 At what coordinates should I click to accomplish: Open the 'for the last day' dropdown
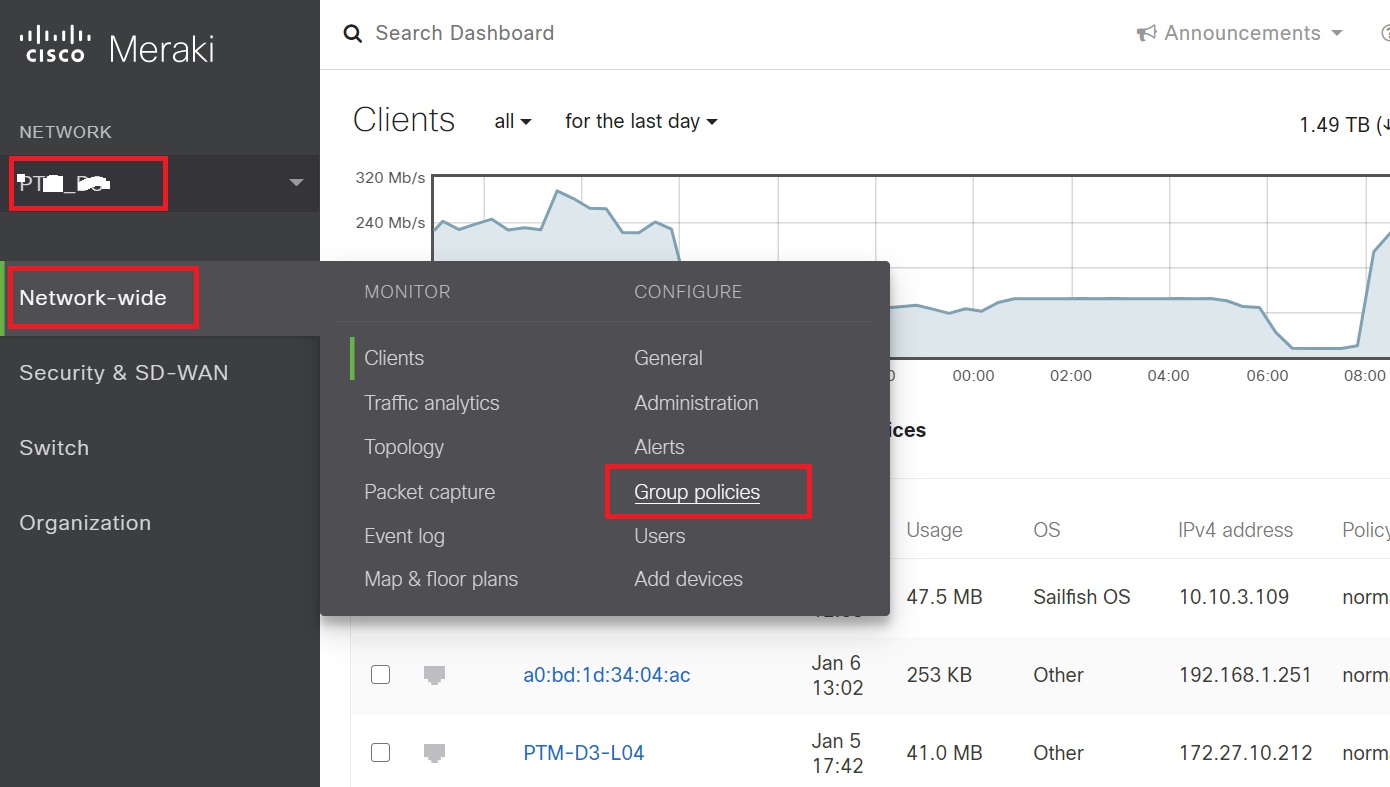(x=641, y=122)
